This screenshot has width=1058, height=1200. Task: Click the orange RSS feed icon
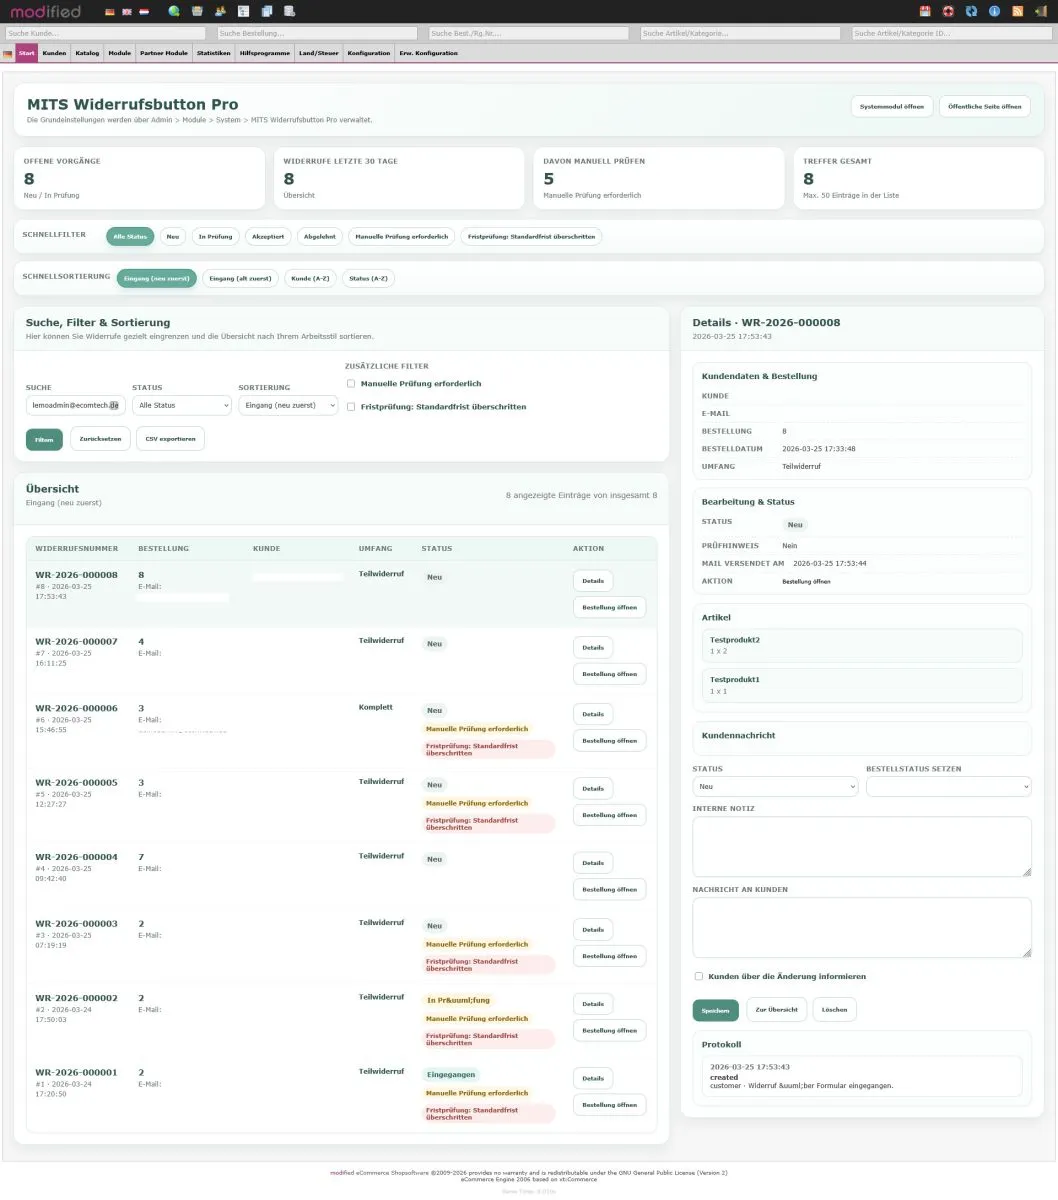[x=1017, y=12]
